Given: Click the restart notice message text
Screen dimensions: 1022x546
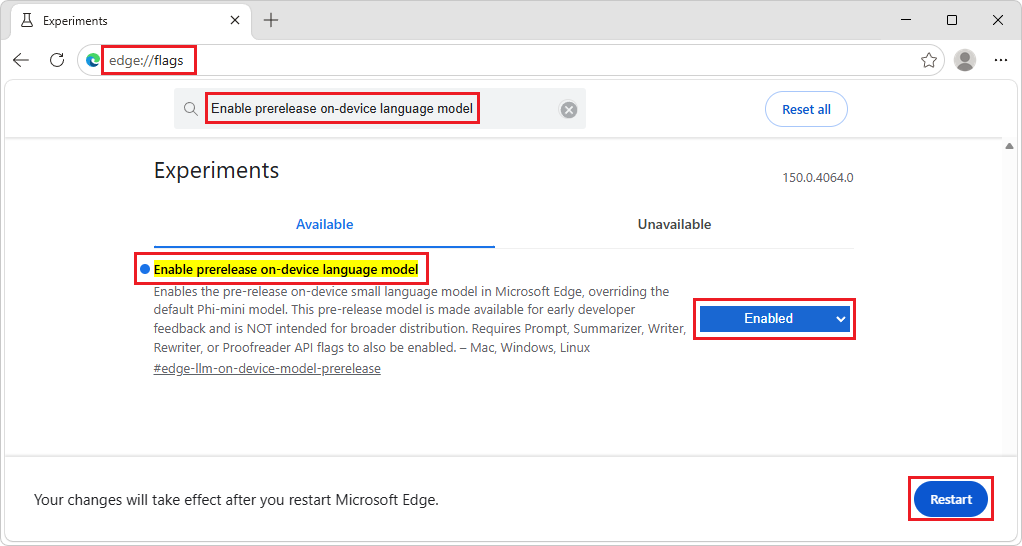Looking at the screenshot, I should 236,500.
